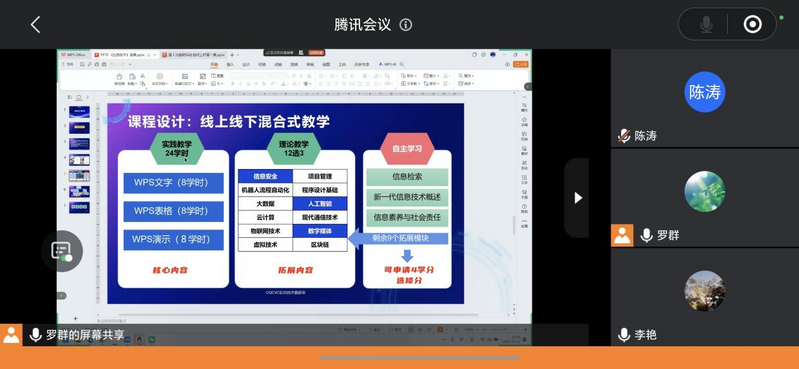The image size is (799, 369).
Task: Switch to the WPS Office home tab
Action: click(x=74, y=55)
